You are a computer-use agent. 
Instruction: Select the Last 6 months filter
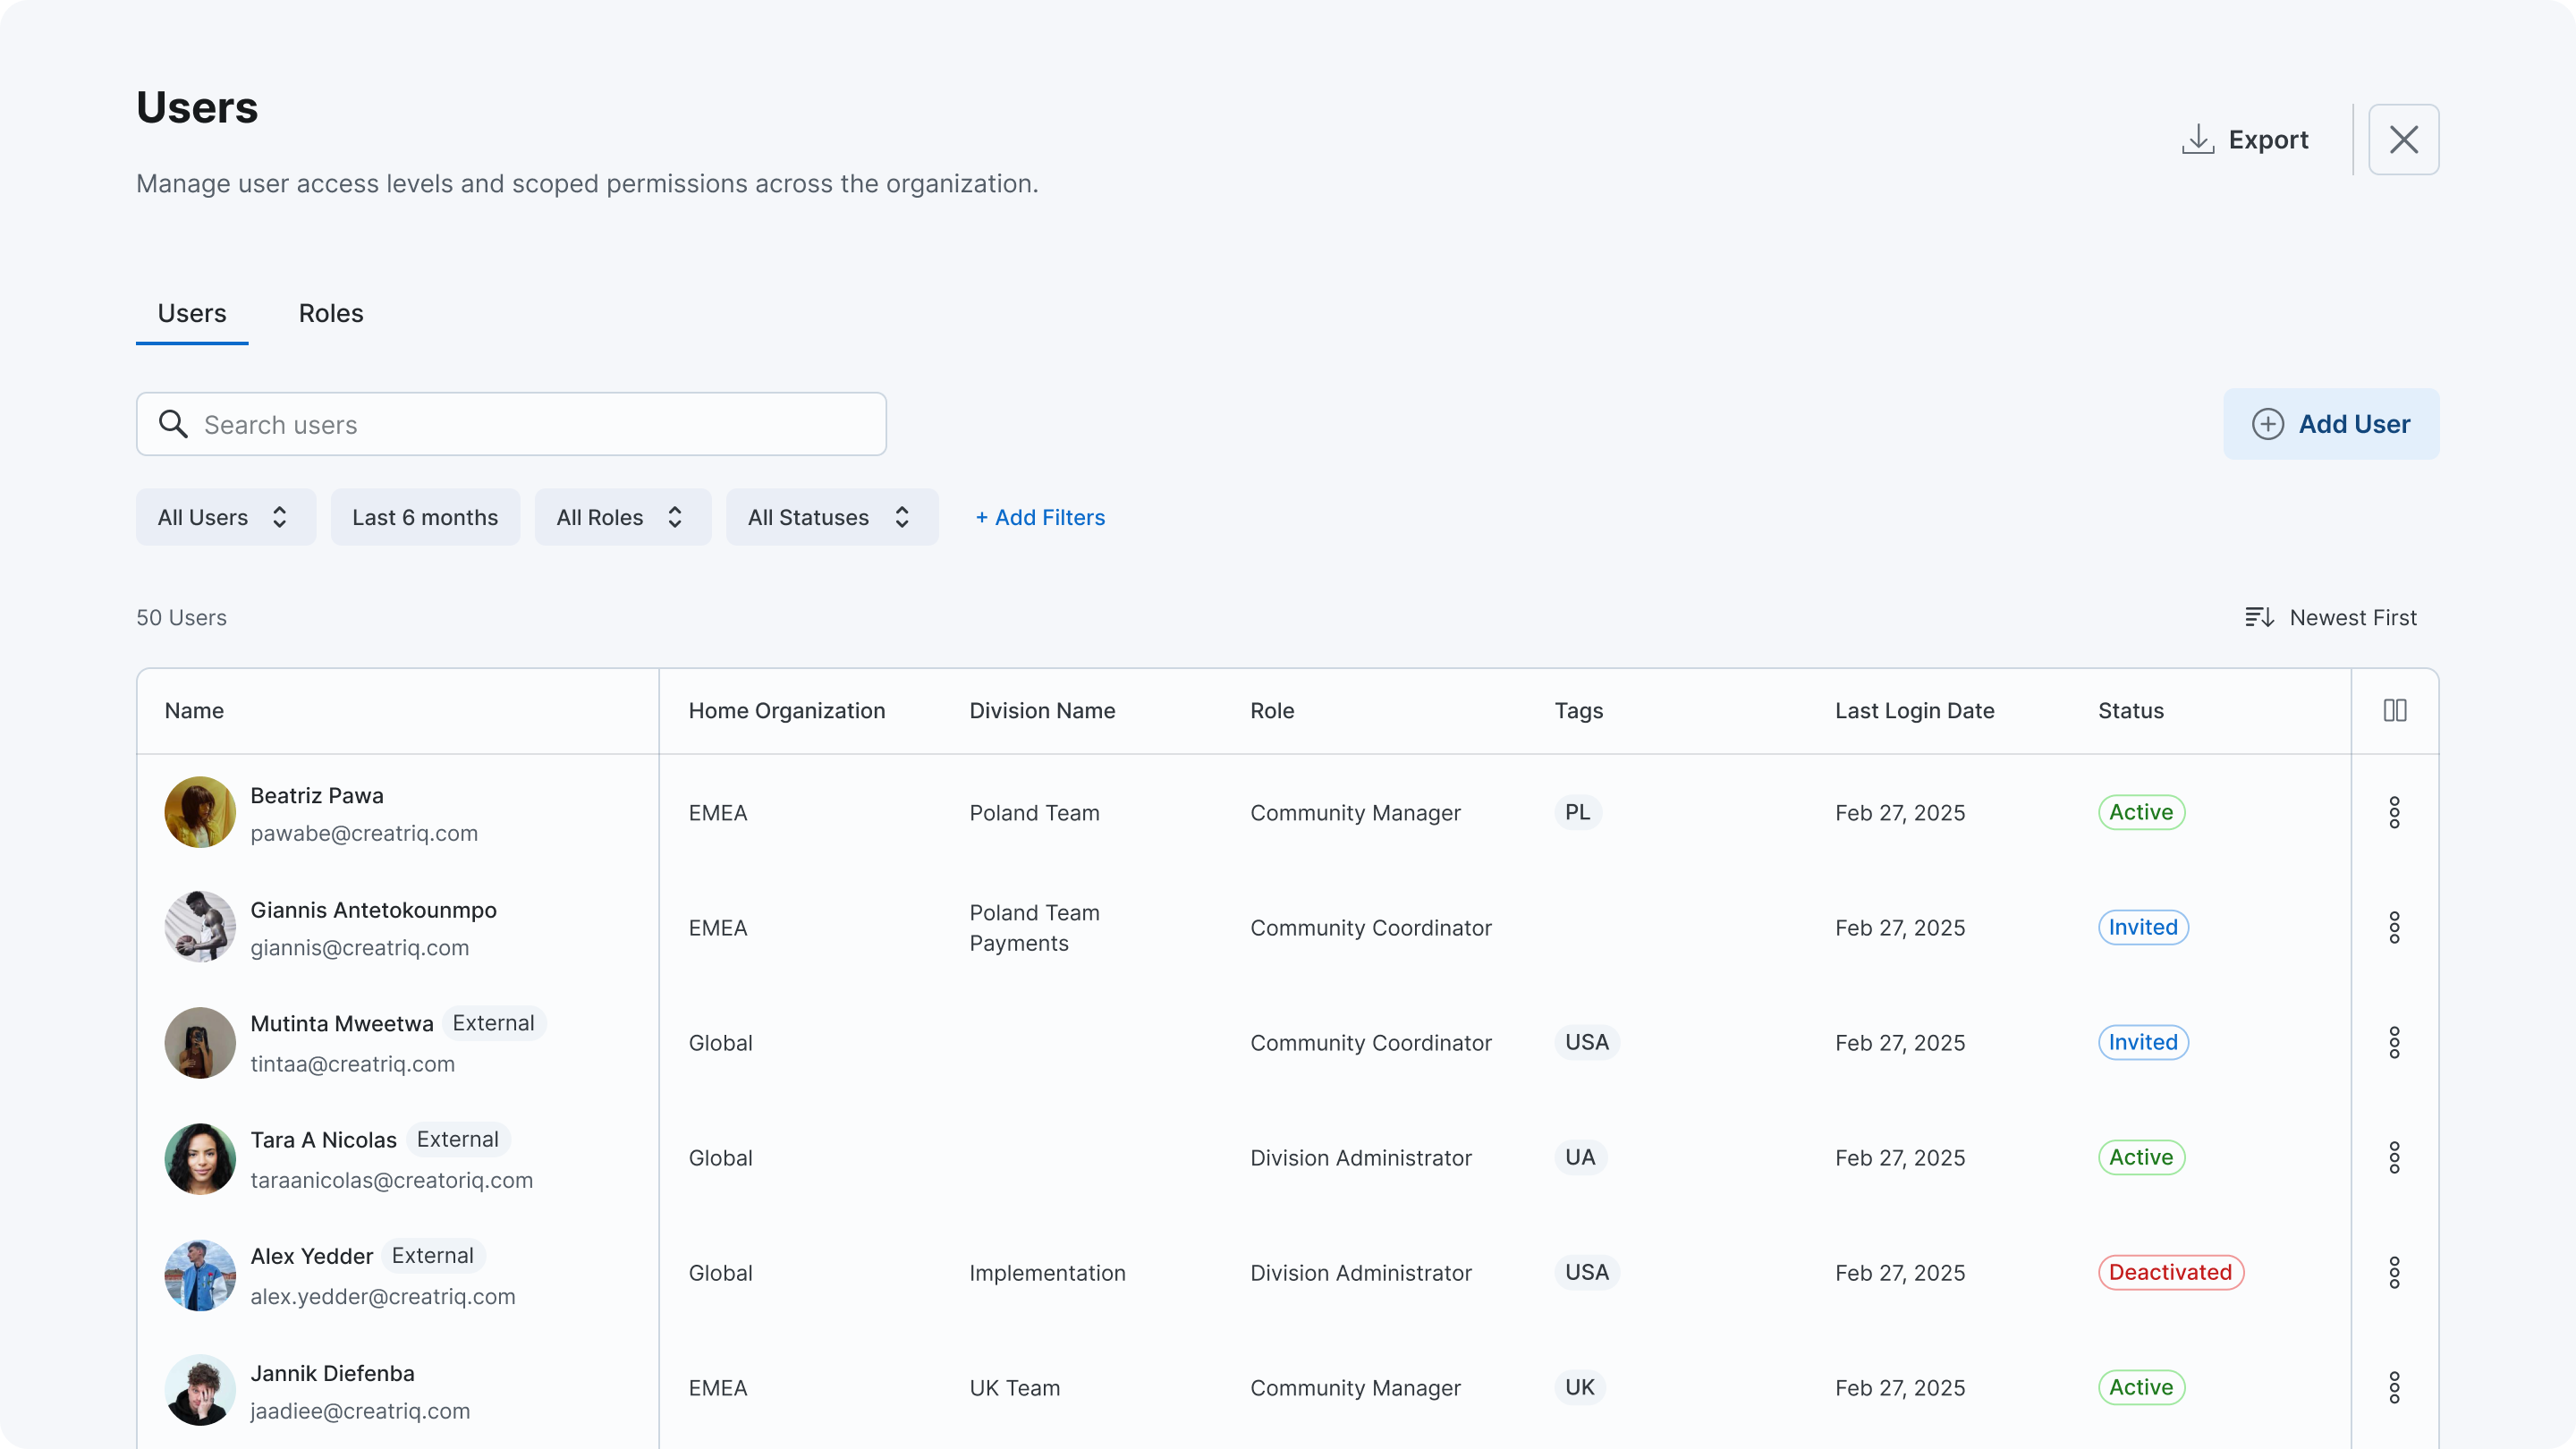(x=425, y=517)
